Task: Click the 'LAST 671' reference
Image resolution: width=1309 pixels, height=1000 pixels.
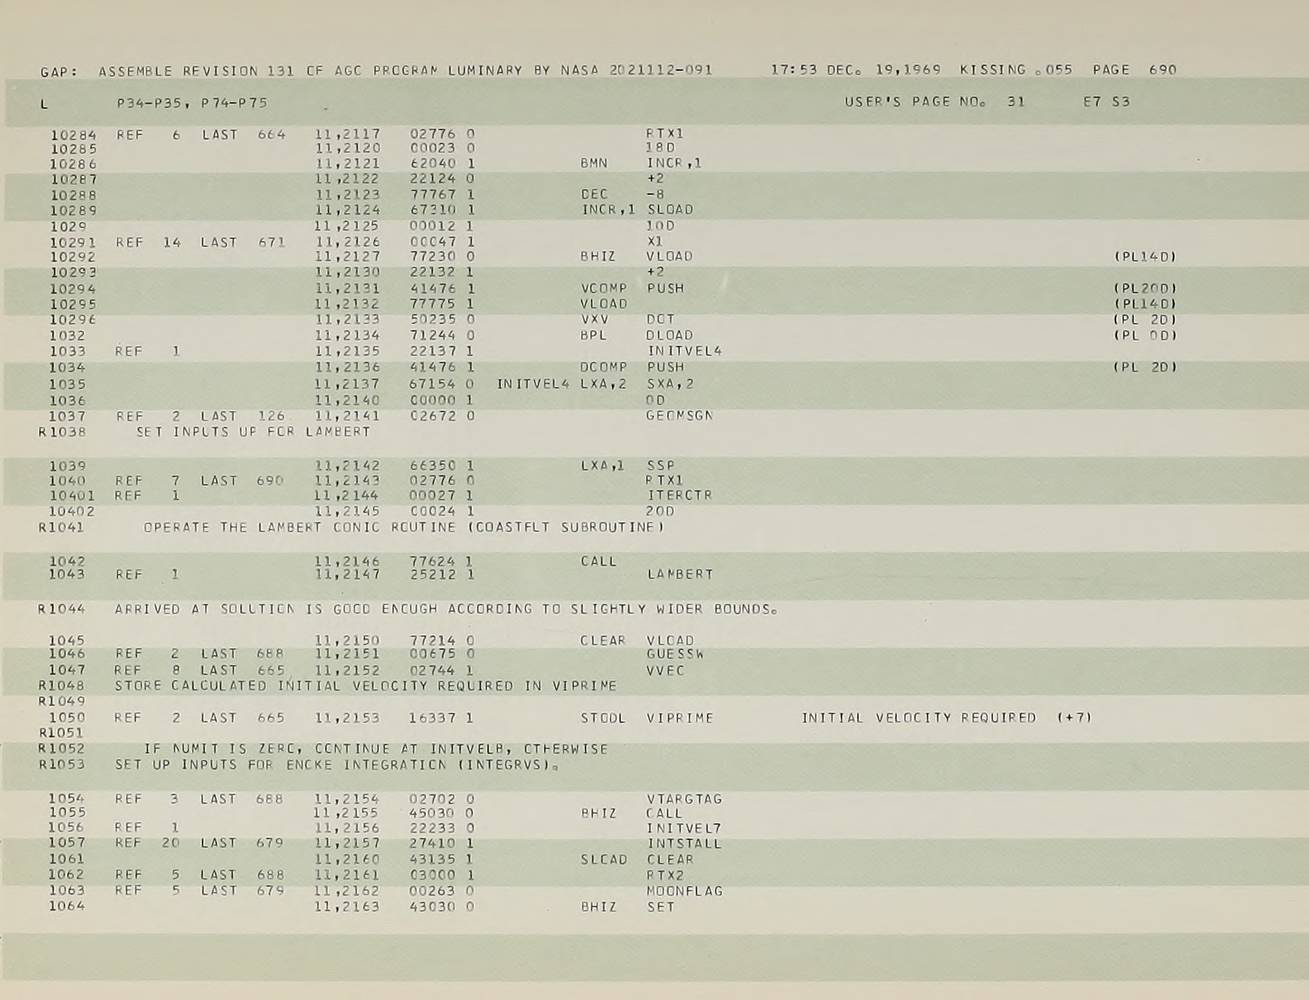Action: pos(243,242)
